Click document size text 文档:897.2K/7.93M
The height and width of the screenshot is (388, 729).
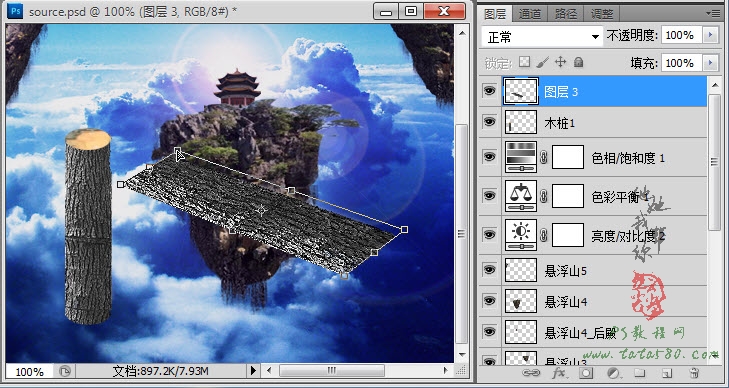[x=160, y=371]
